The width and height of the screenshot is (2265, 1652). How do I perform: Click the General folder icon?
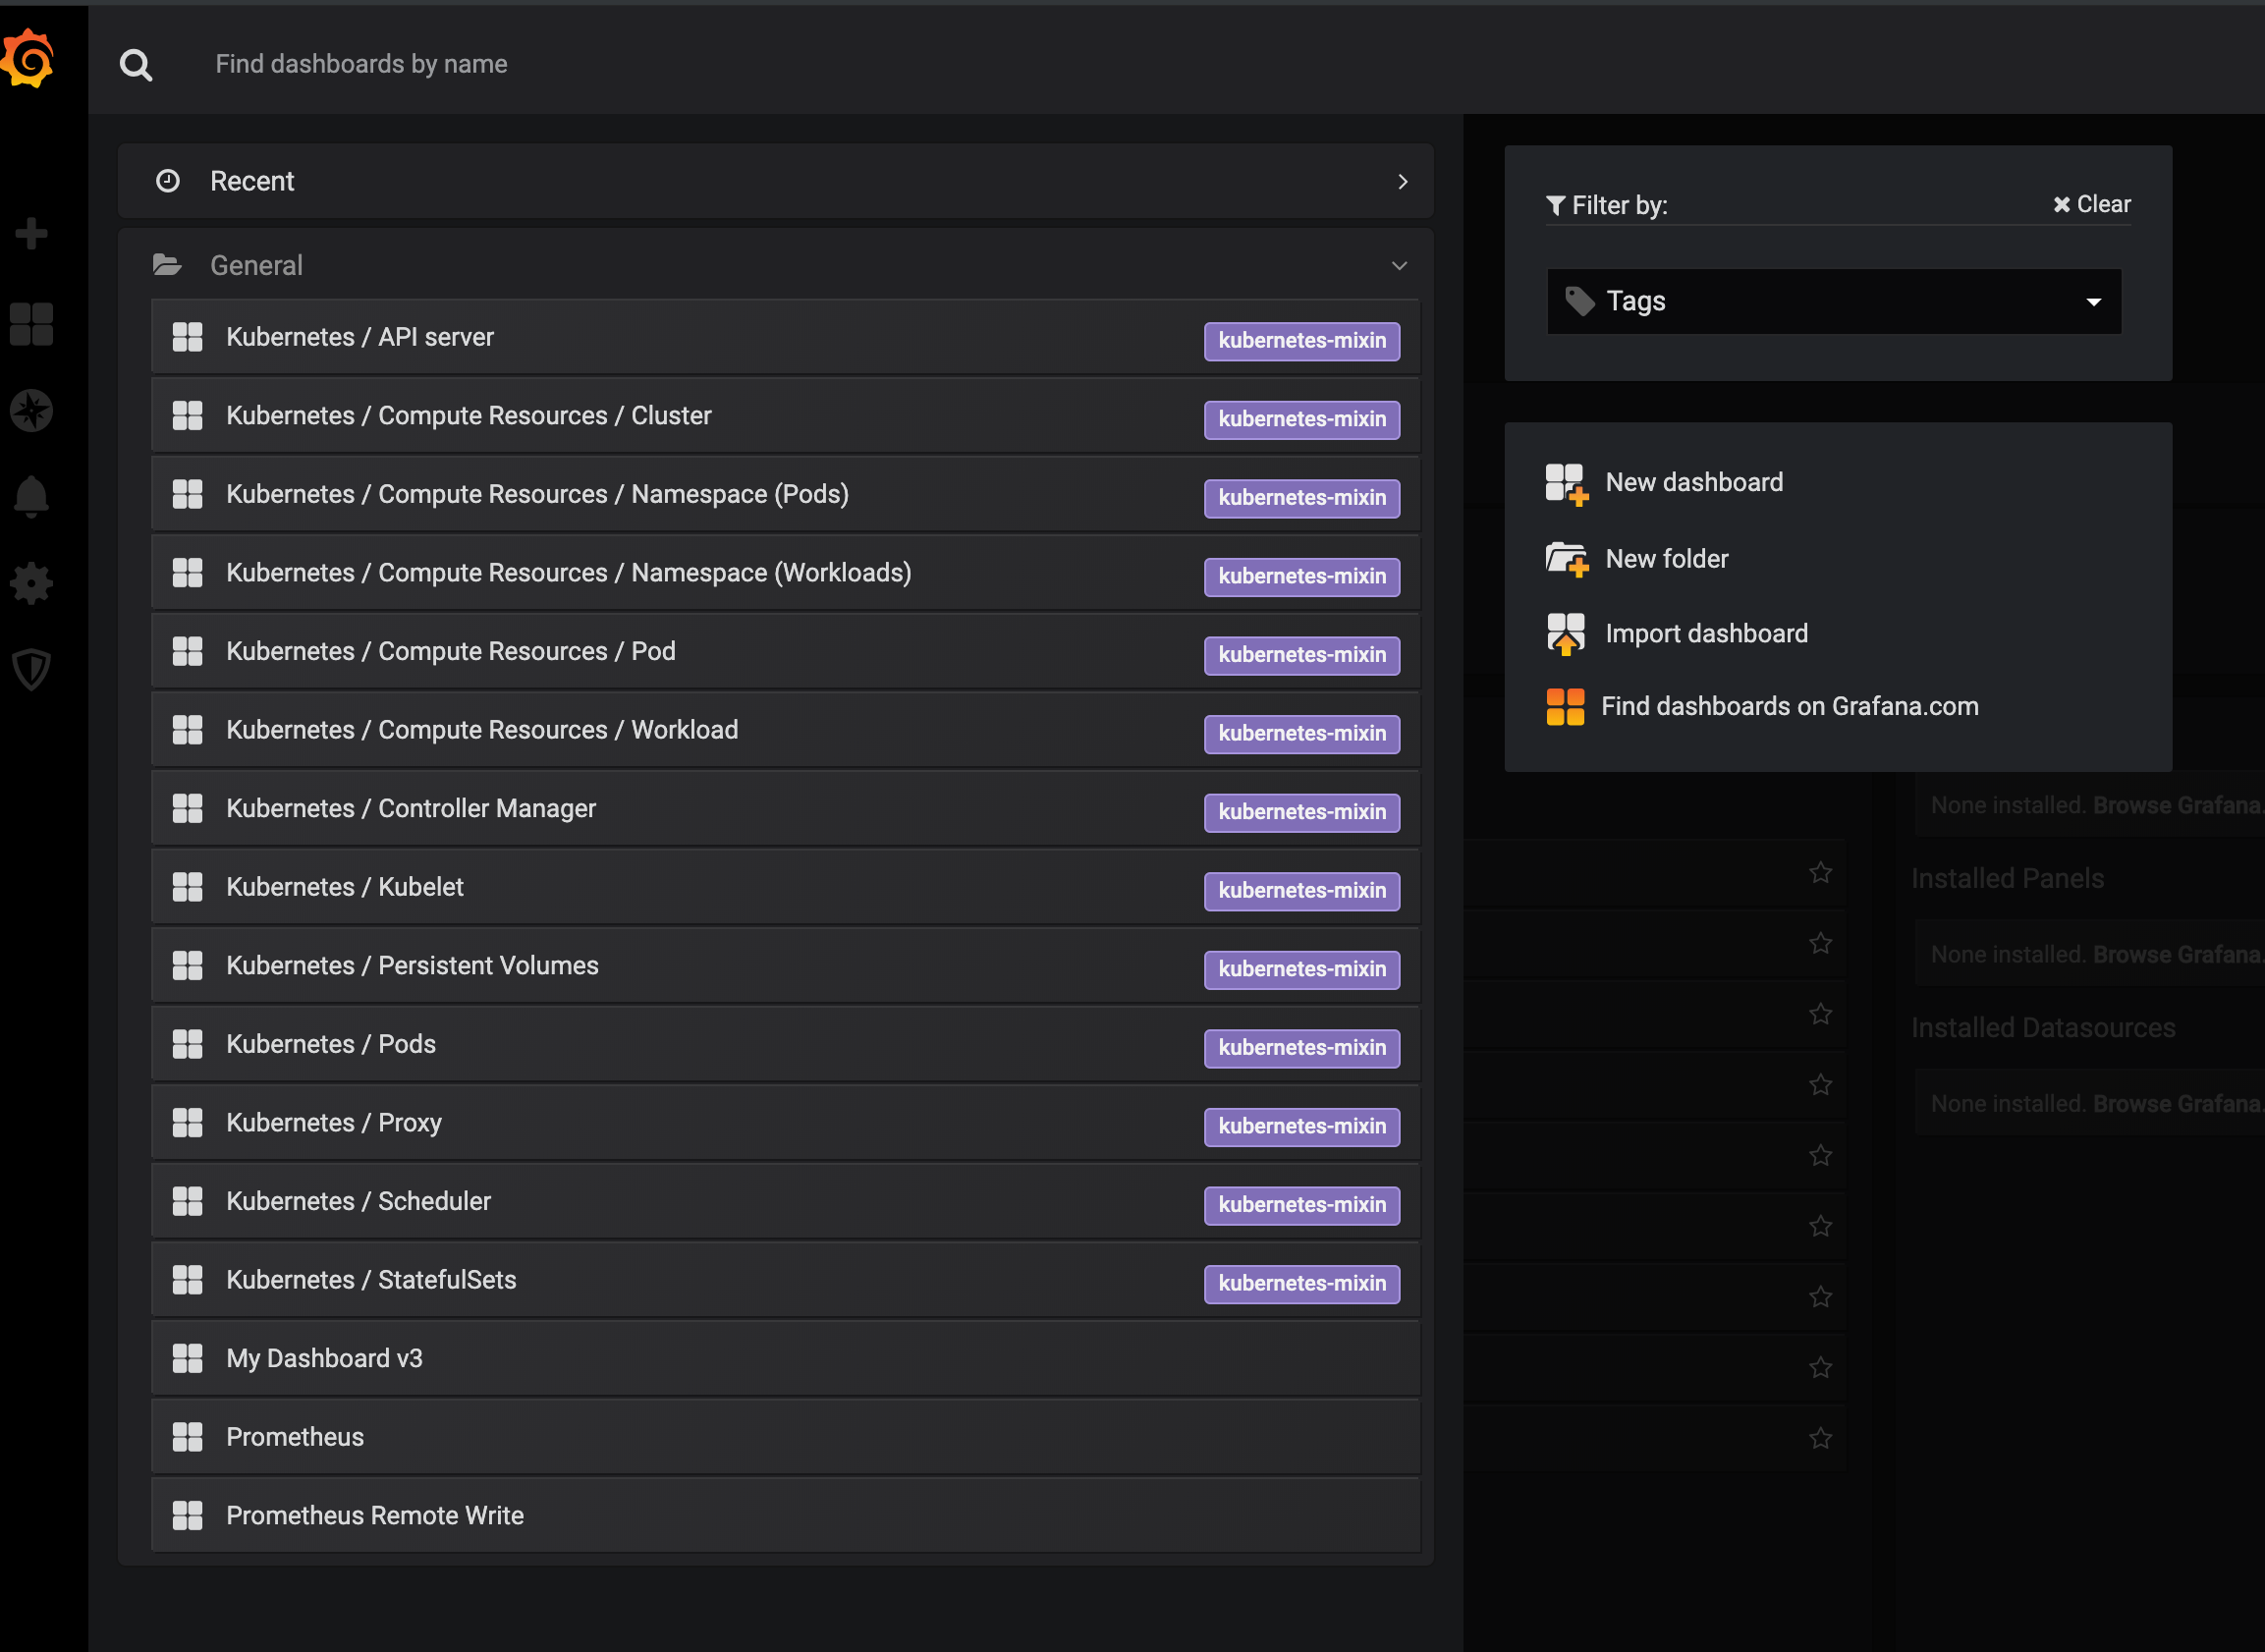(167, 265)
